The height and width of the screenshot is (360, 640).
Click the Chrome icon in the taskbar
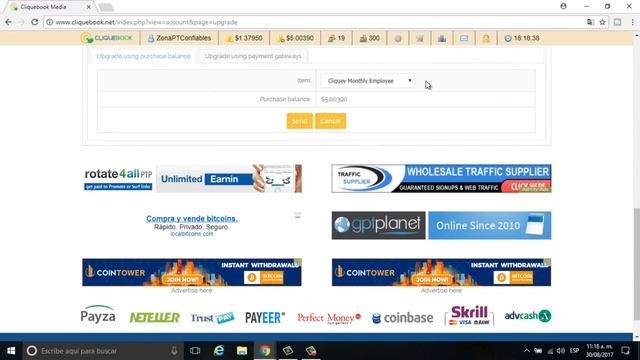pos(265,351)
